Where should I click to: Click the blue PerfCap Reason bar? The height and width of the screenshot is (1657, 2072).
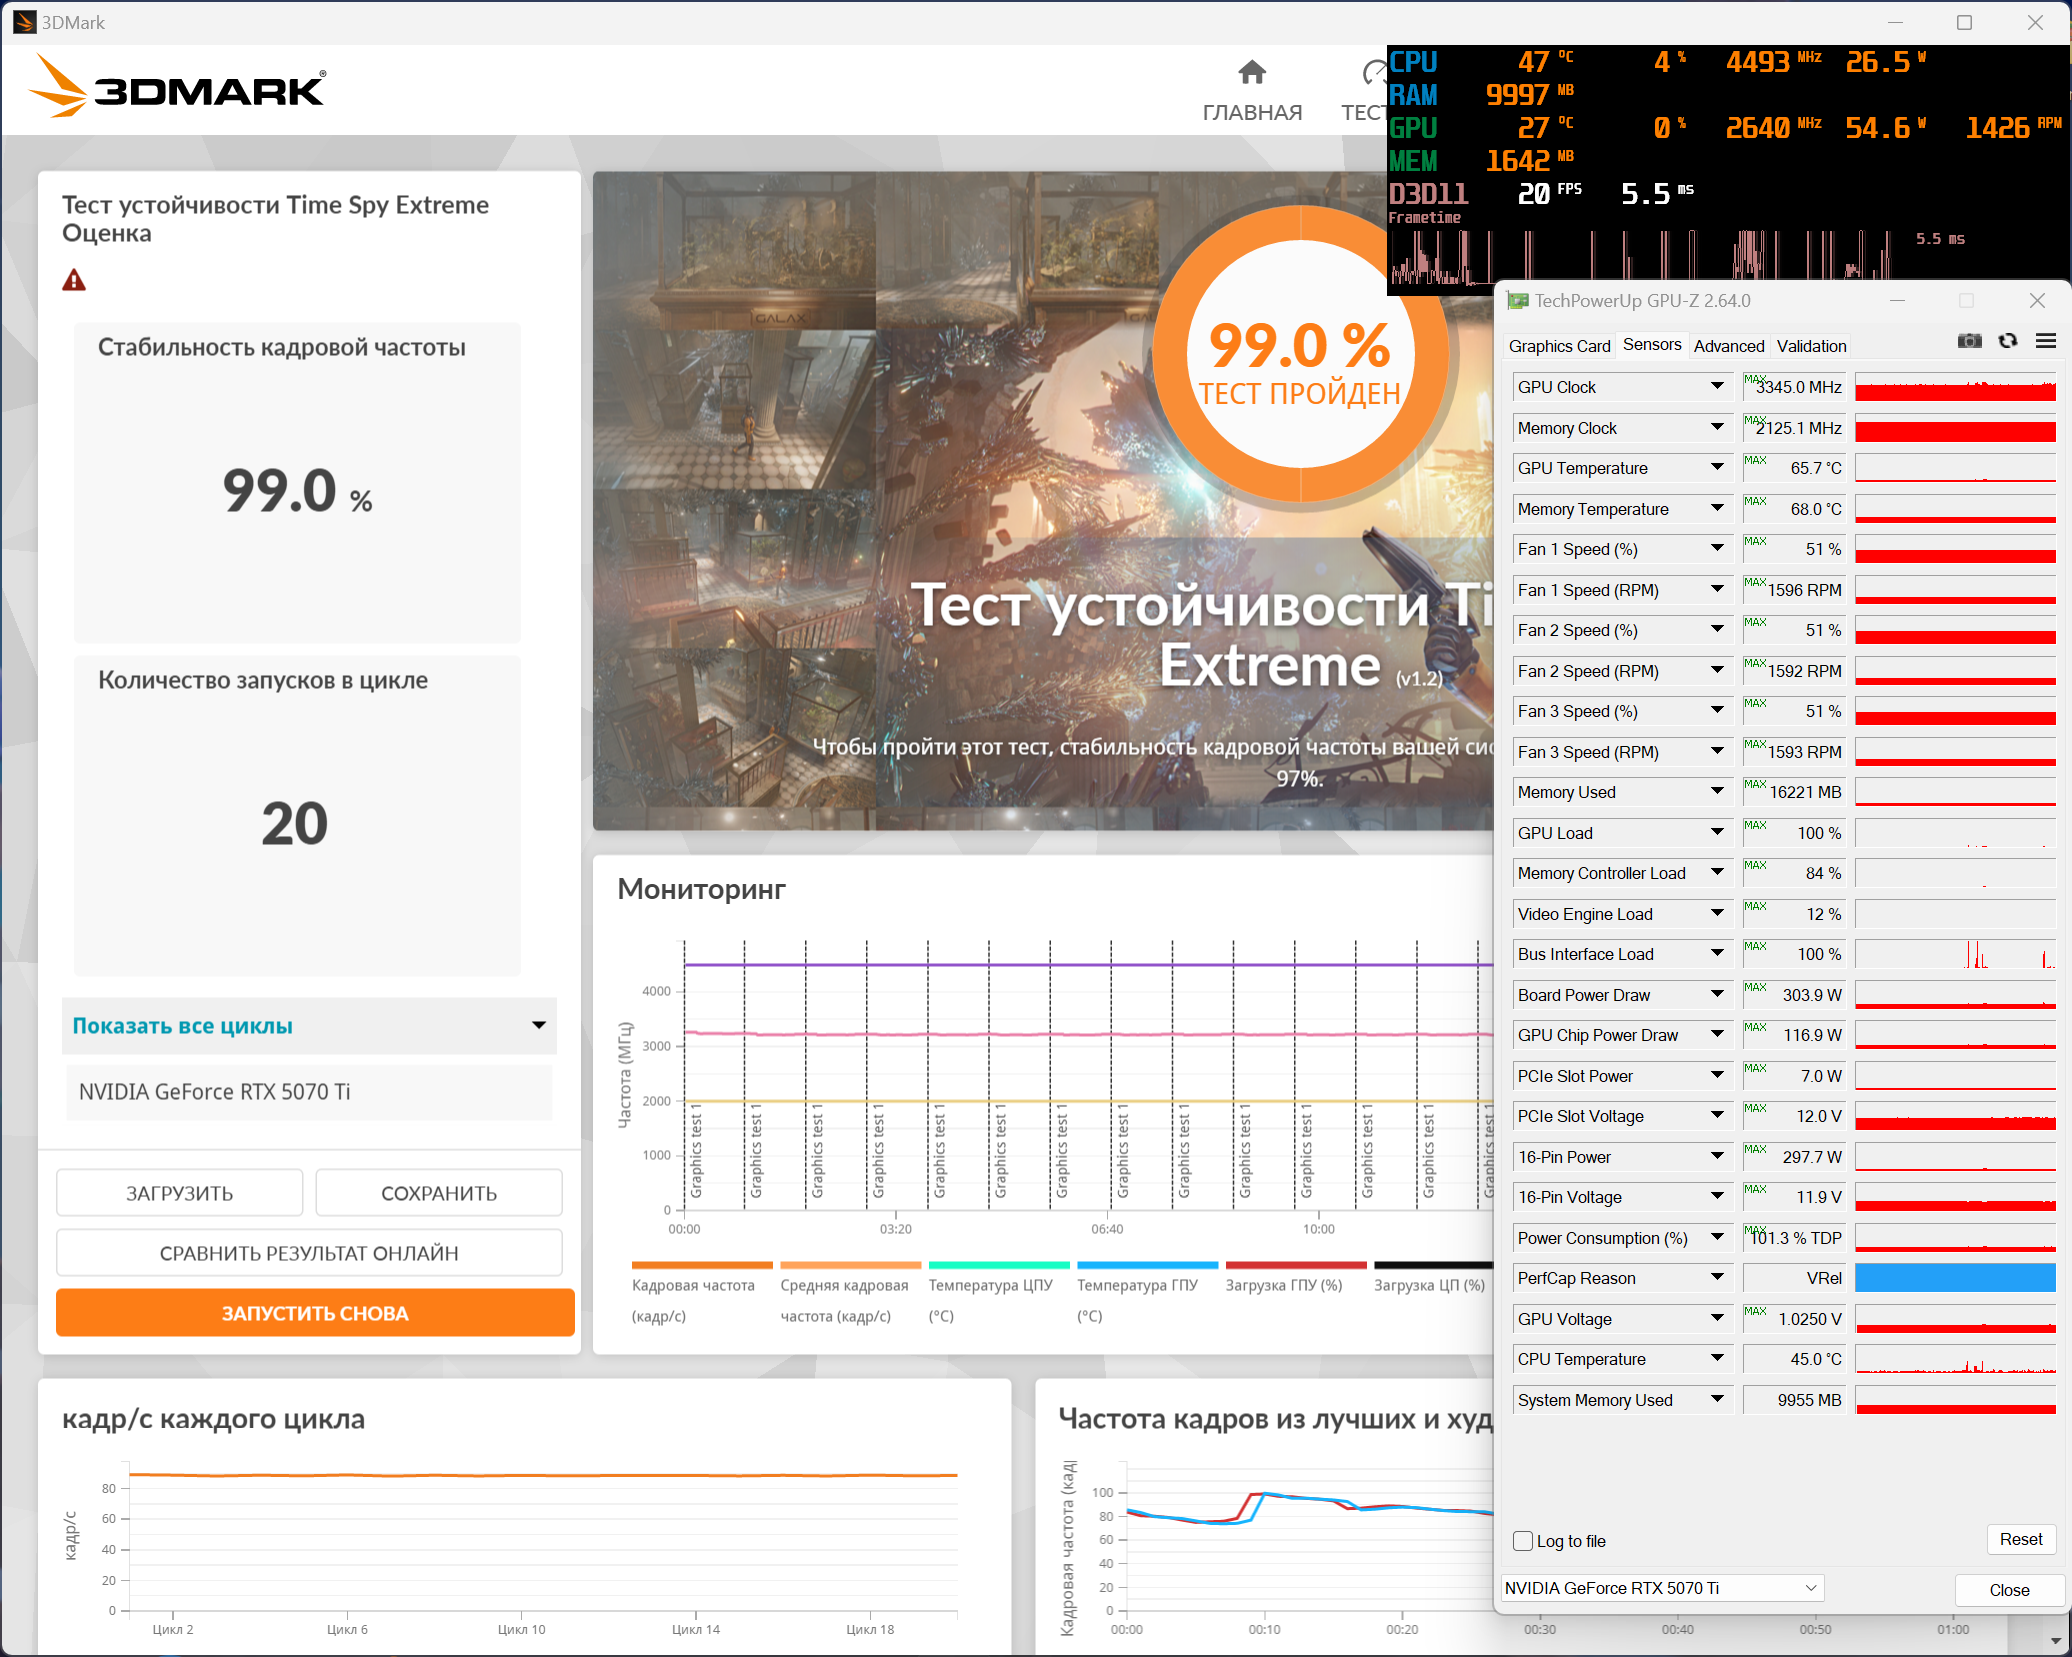[x=1954, y=1278]
